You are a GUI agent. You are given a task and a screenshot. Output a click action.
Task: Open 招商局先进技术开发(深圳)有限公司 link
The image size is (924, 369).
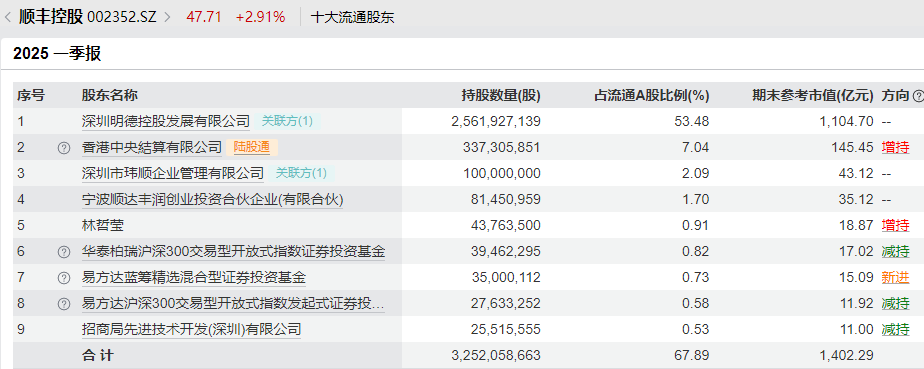pos(192,329)
